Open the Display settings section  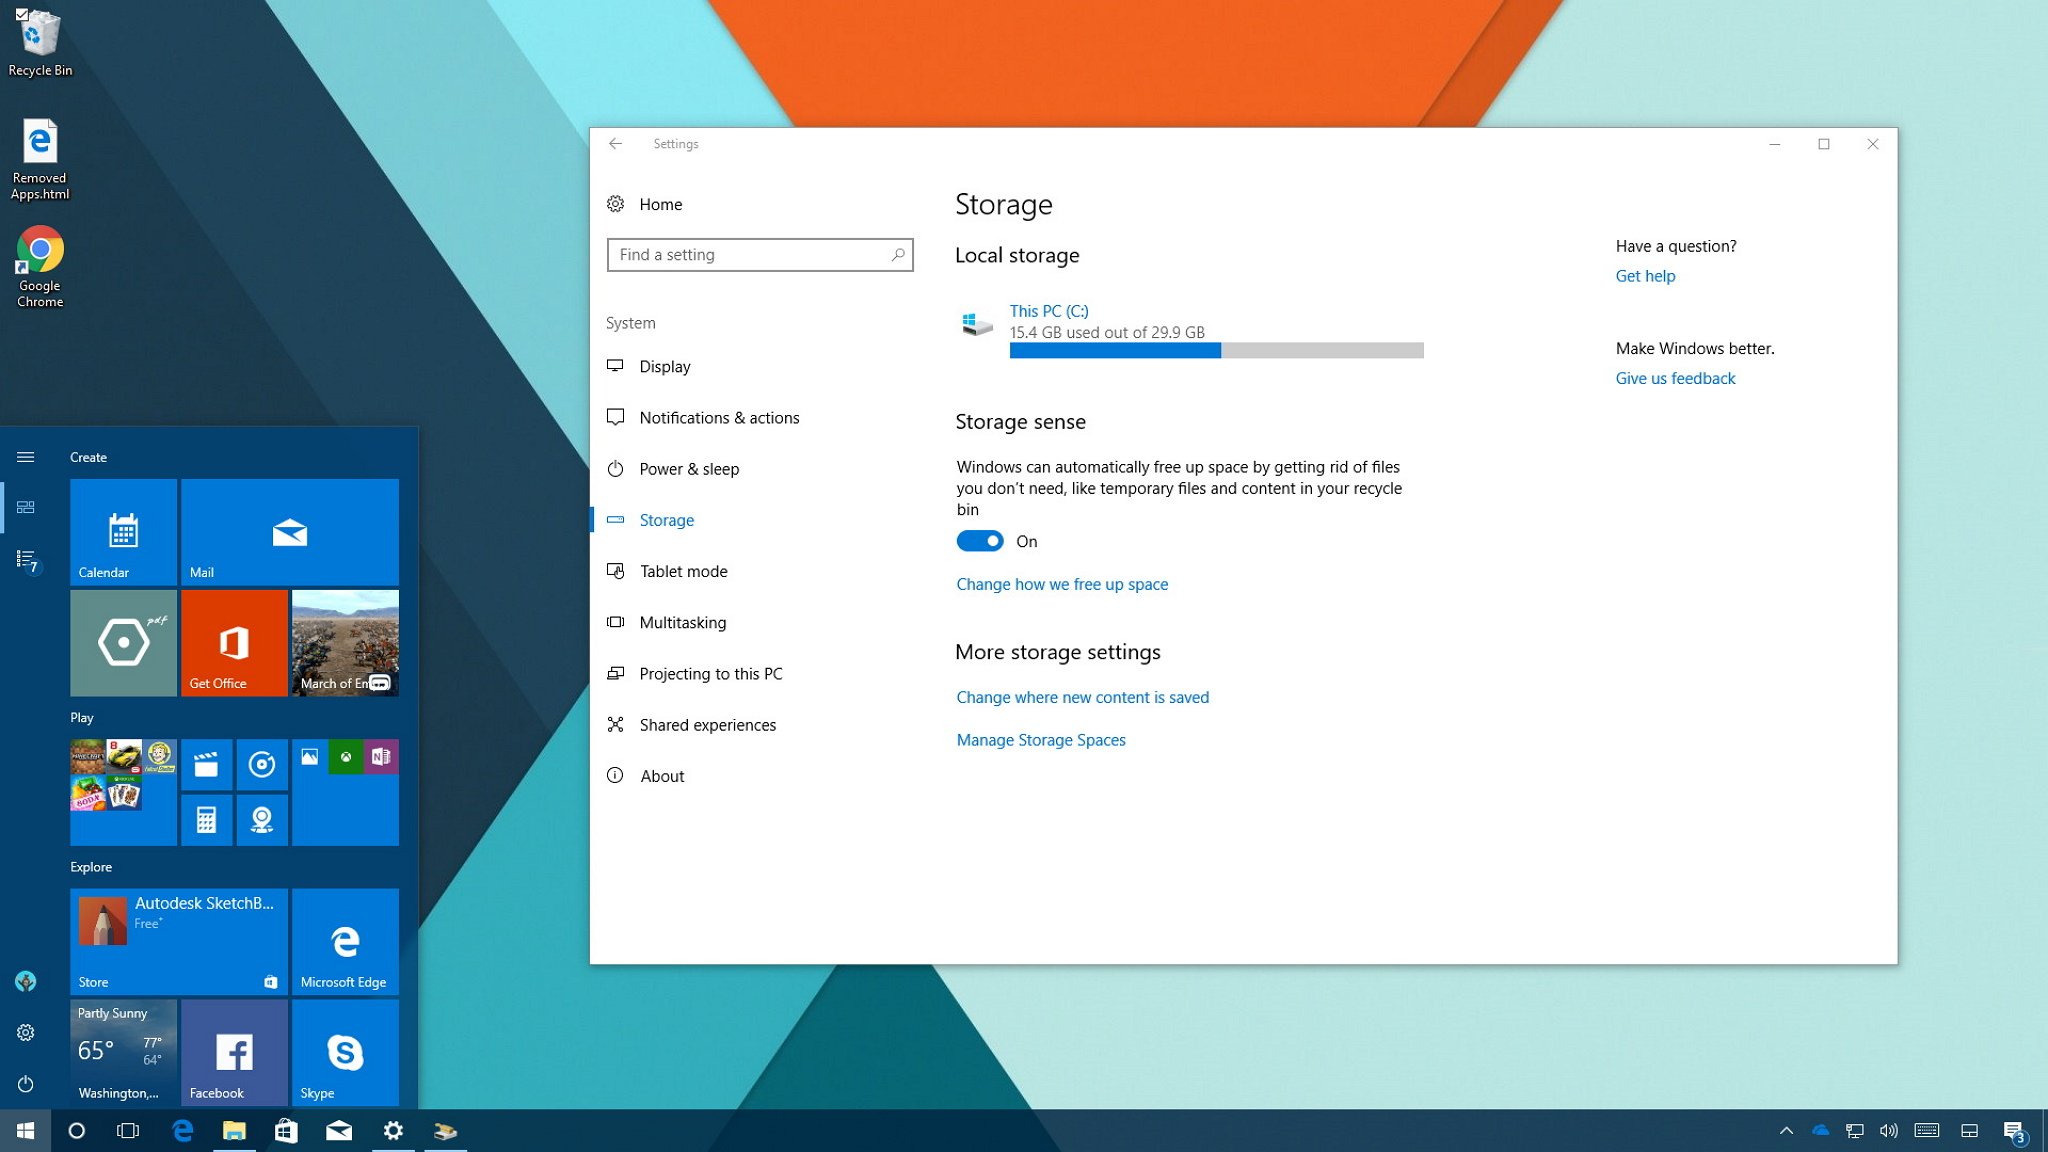pos(664,366)
